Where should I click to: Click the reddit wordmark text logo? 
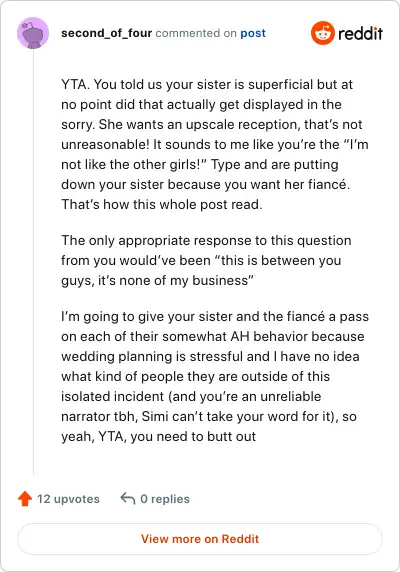[360, 34]
